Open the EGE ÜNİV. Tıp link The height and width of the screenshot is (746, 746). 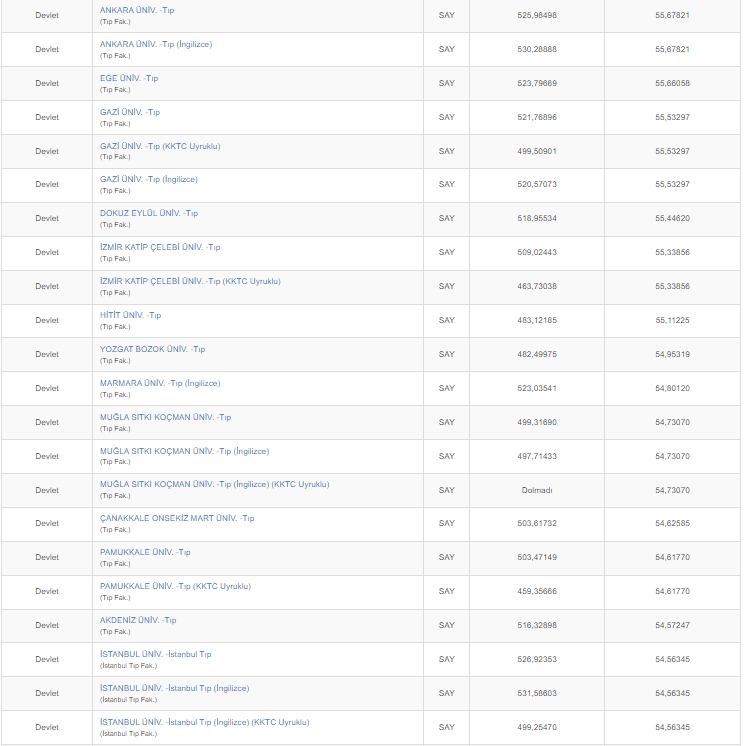pos(129,78)
